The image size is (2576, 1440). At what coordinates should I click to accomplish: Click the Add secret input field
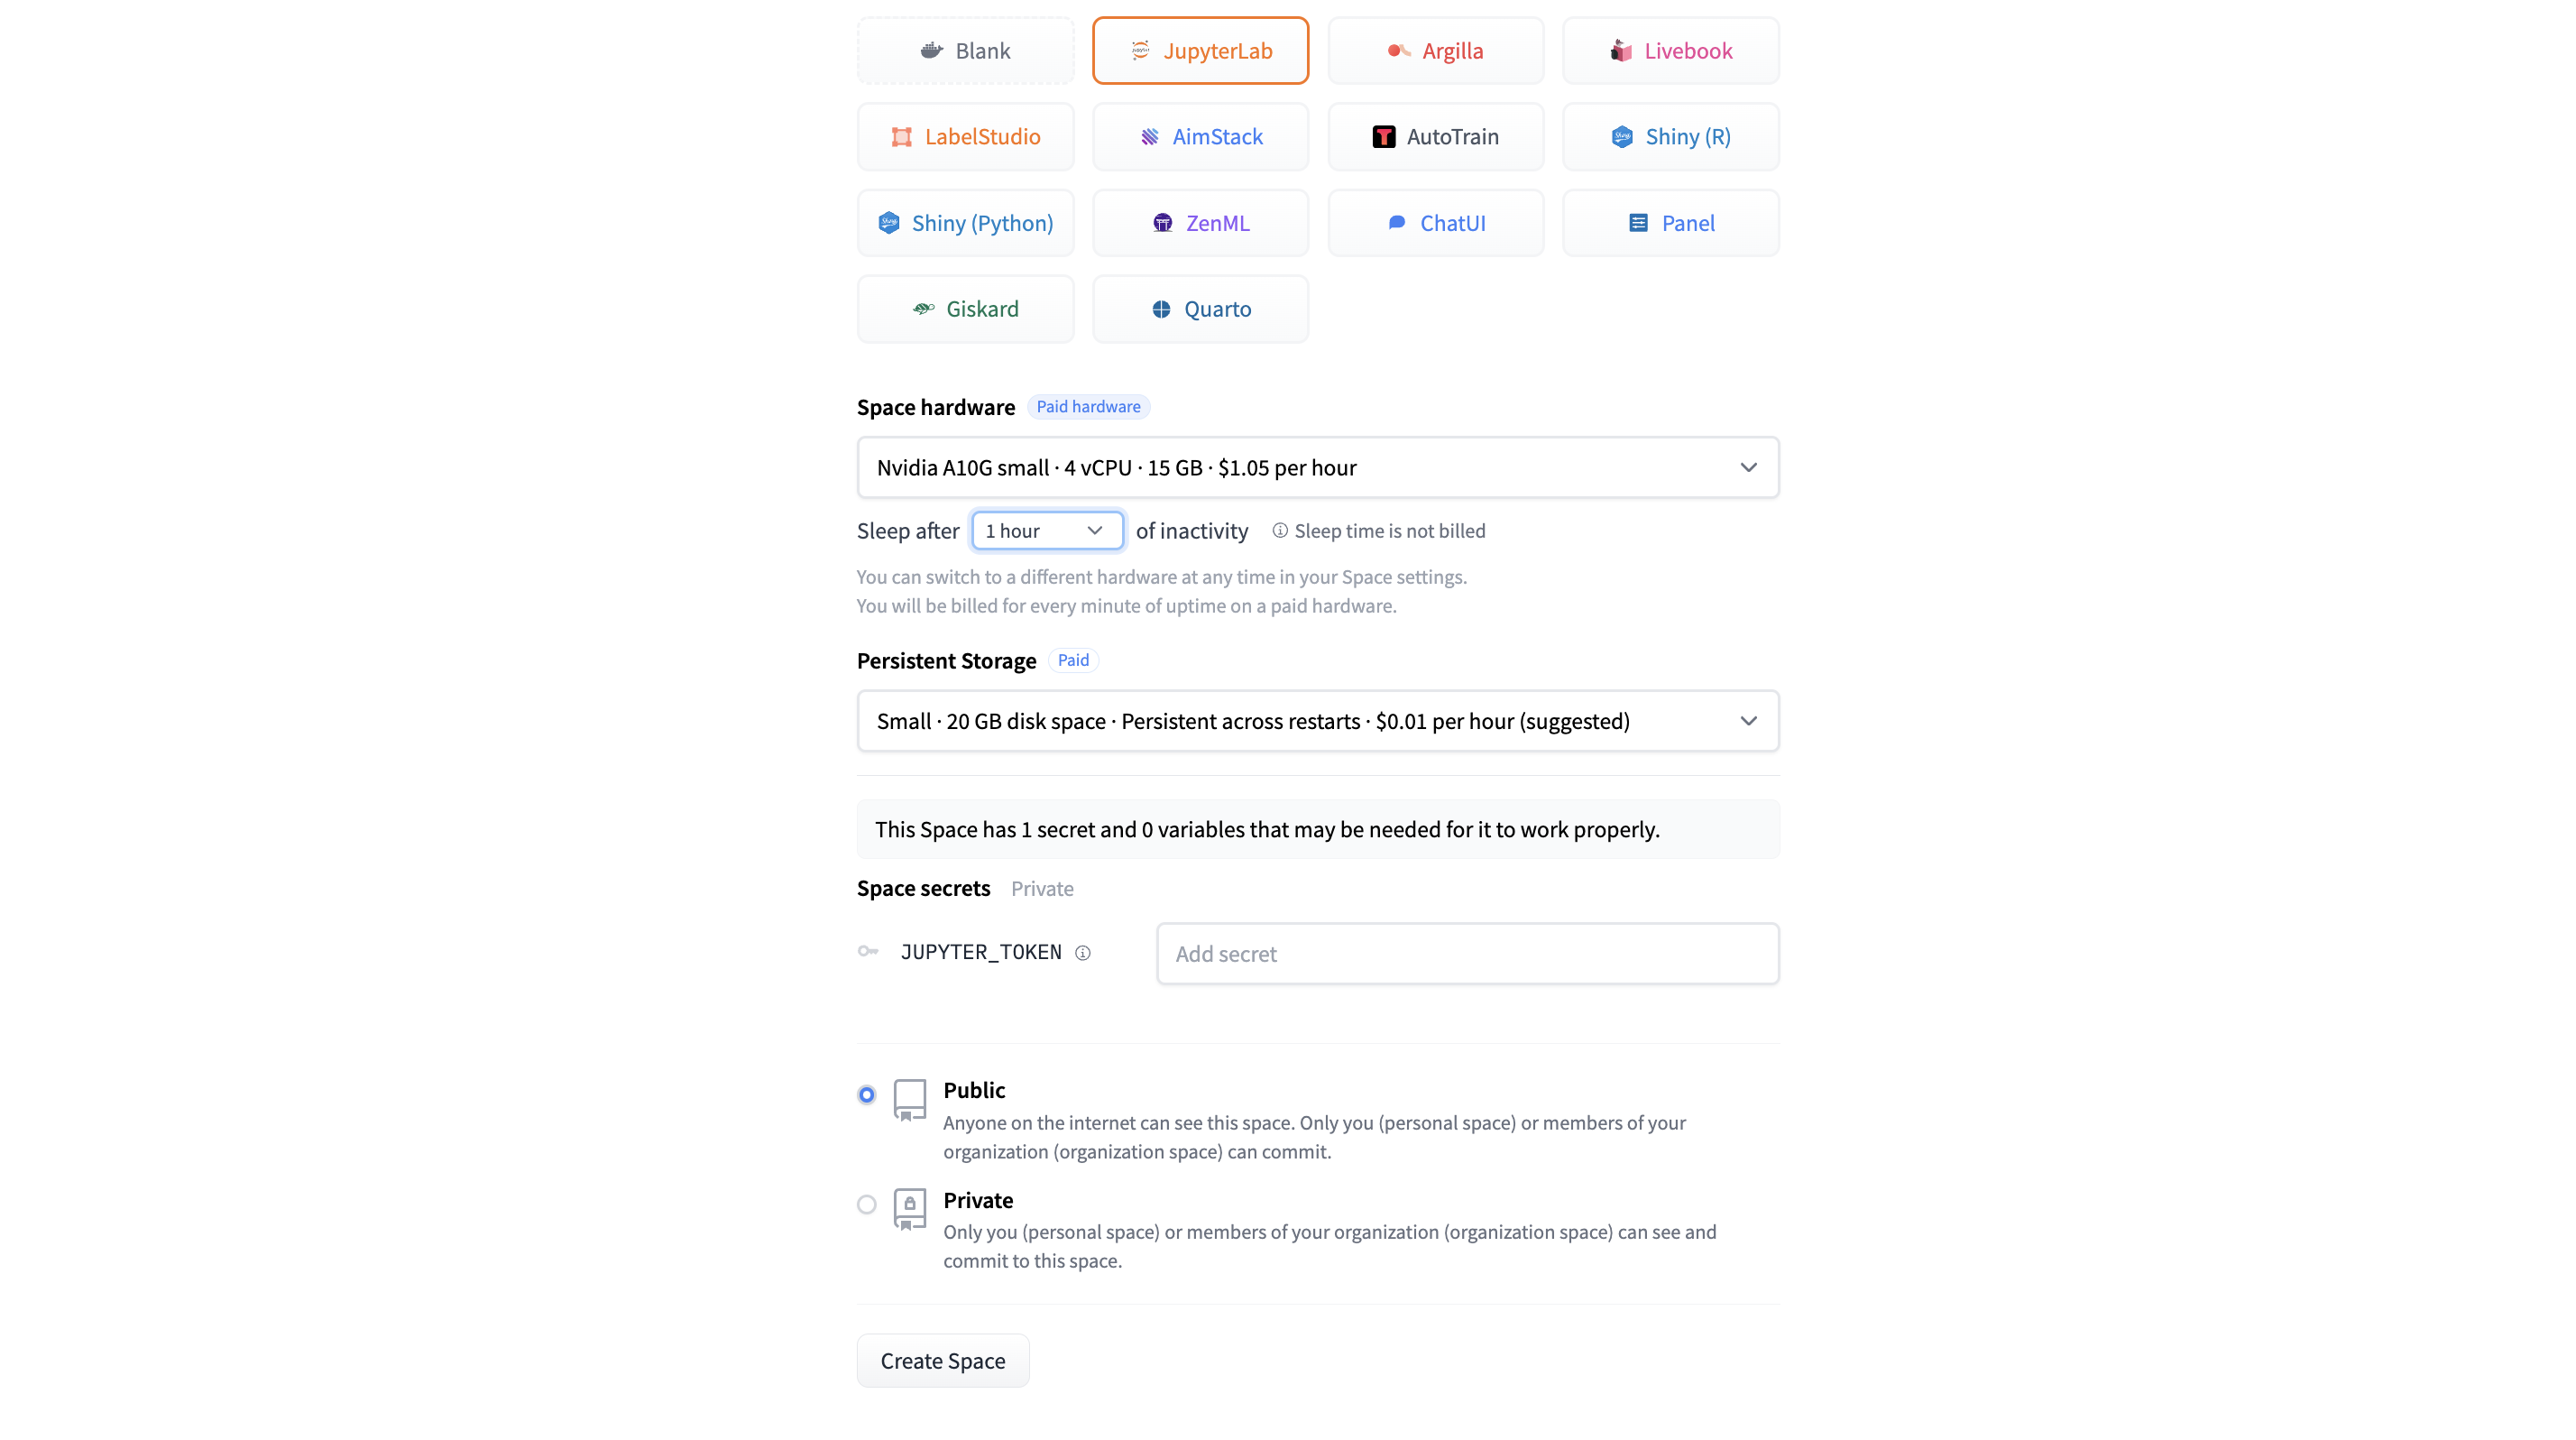pos(1467,954)
